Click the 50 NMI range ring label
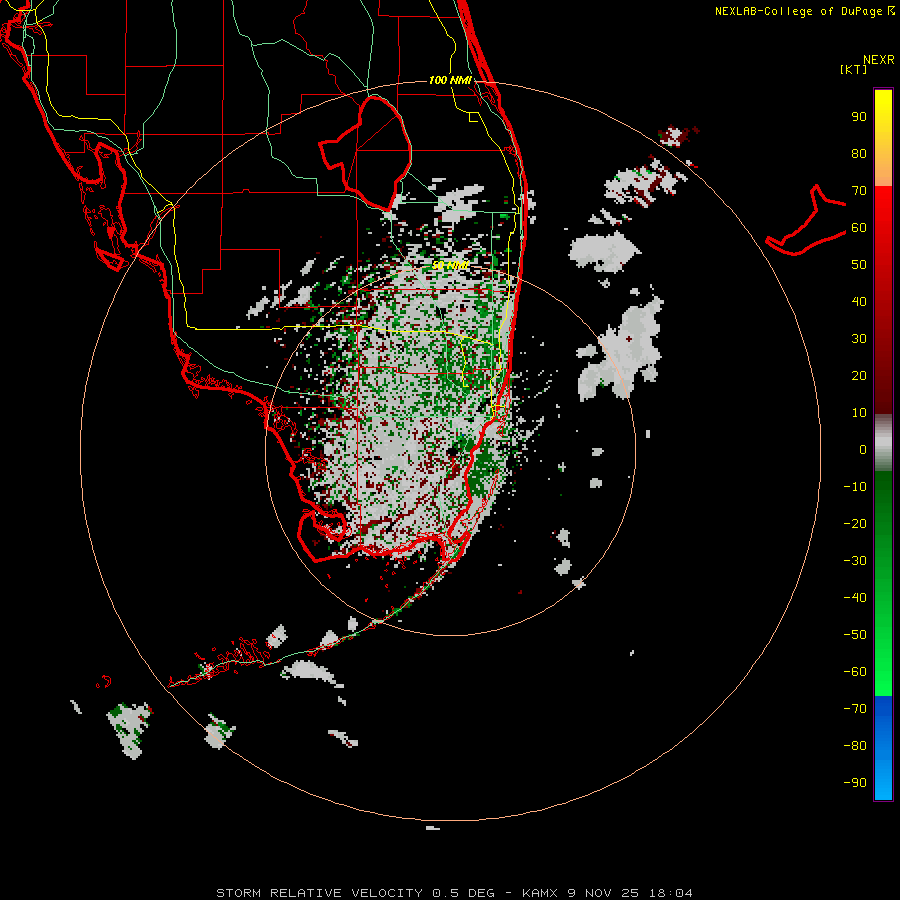The width and height of the screenshot is (900, 900). pyautogui.click(x=450, y=265)
